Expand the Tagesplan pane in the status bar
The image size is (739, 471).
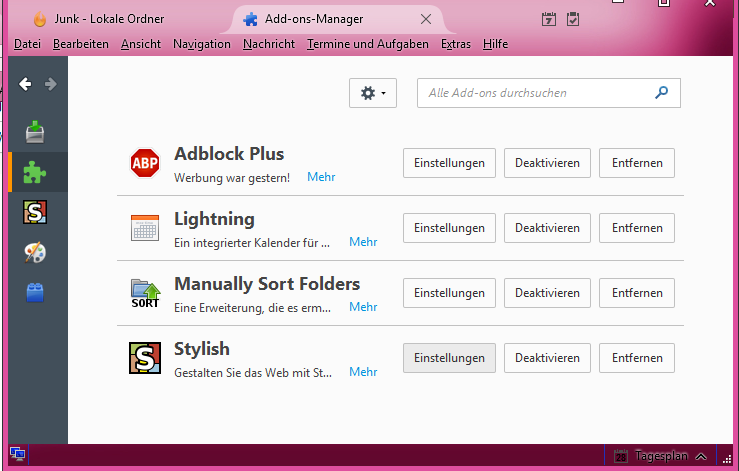[x=701, y=456]
